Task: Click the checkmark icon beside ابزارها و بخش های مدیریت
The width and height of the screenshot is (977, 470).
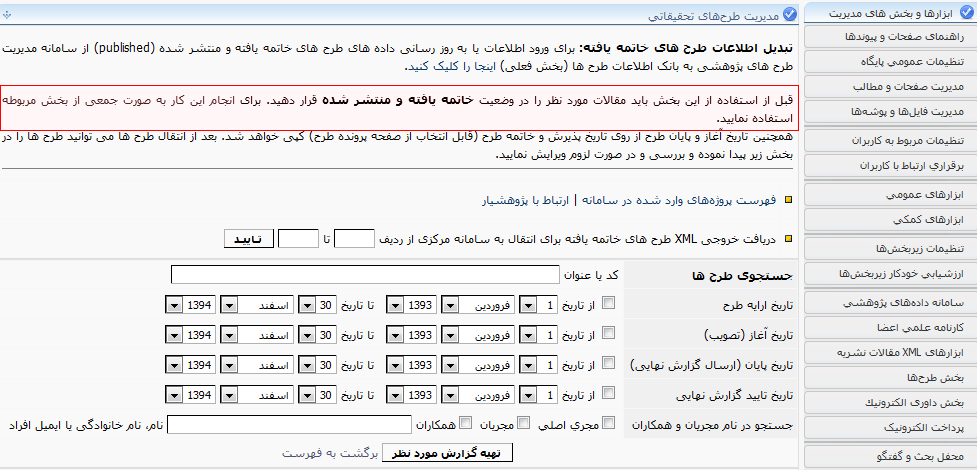Action: (965, 13)
